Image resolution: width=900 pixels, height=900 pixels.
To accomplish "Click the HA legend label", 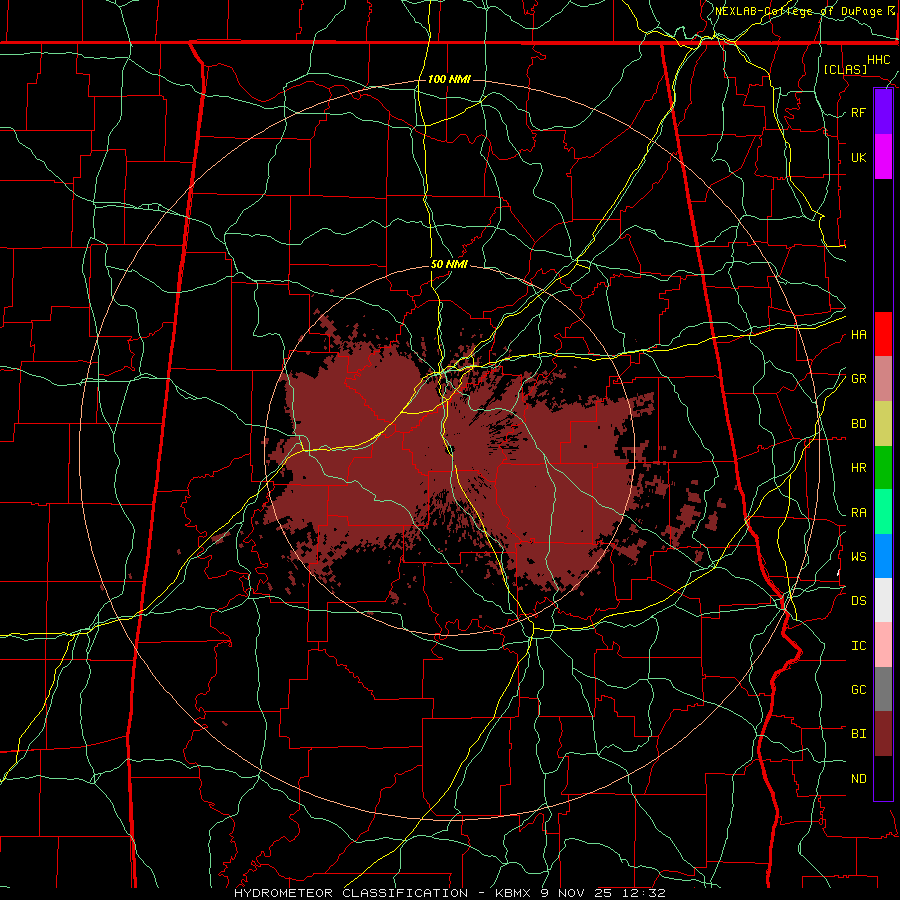I will click(x=858, y=334).
